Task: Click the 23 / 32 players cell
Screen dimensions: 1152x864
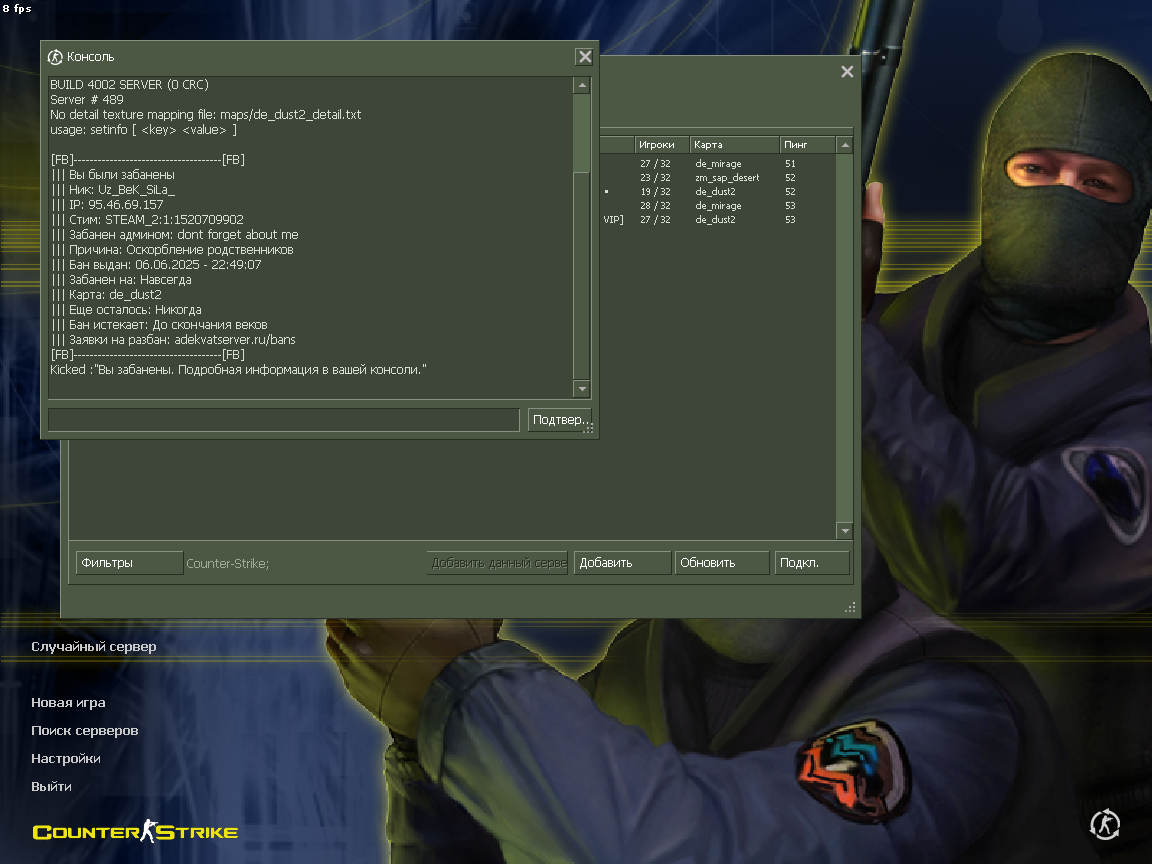Action: (655, 178)
